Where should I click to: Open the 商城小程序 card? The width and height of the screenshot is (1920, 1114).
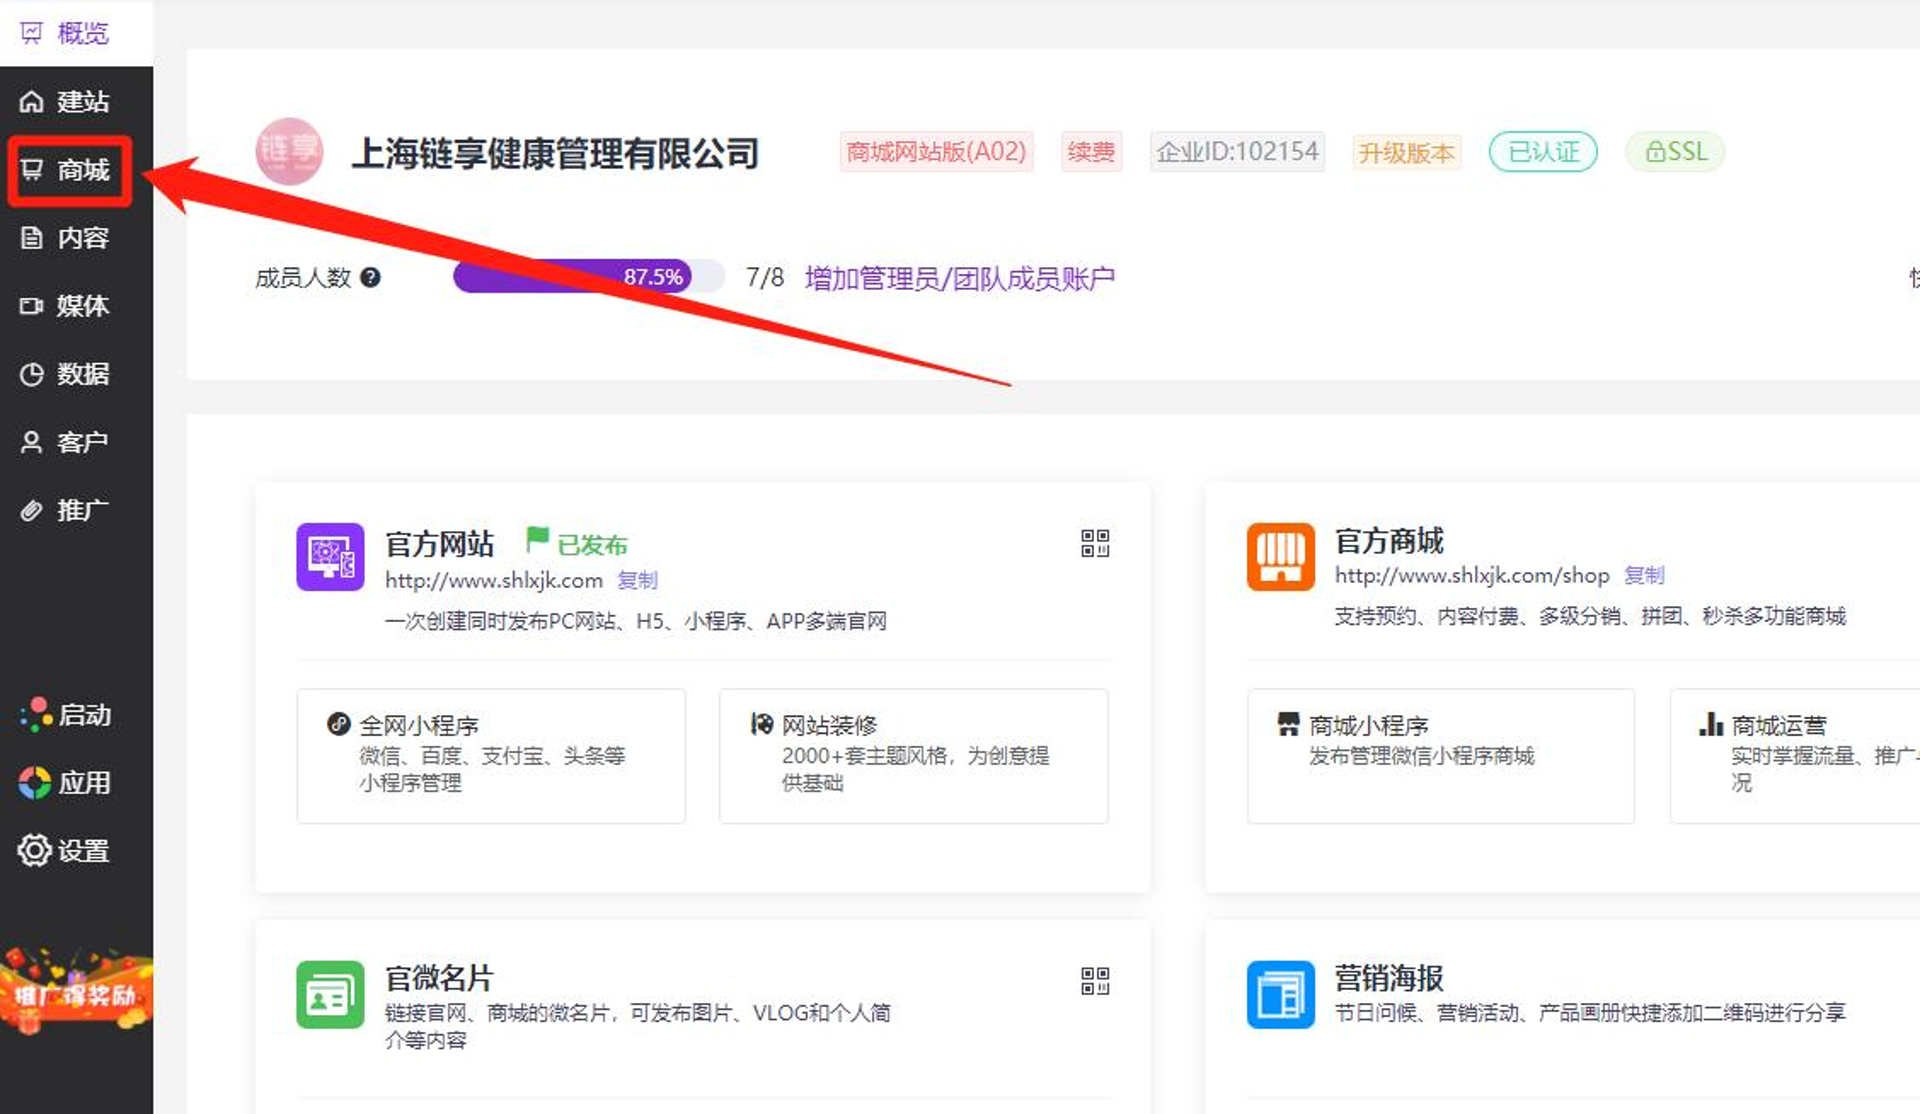click(1441, 756)
